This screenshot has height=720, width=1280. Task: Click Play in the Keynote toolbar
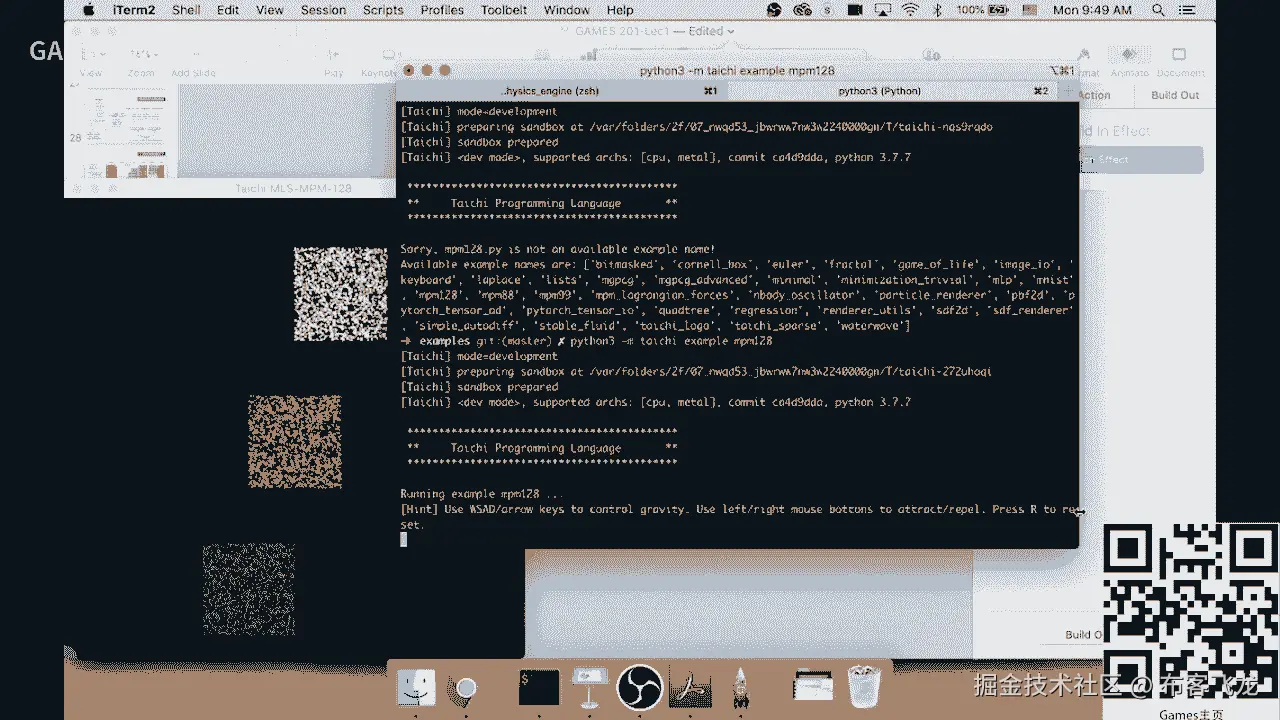click(x=333, y=60)
